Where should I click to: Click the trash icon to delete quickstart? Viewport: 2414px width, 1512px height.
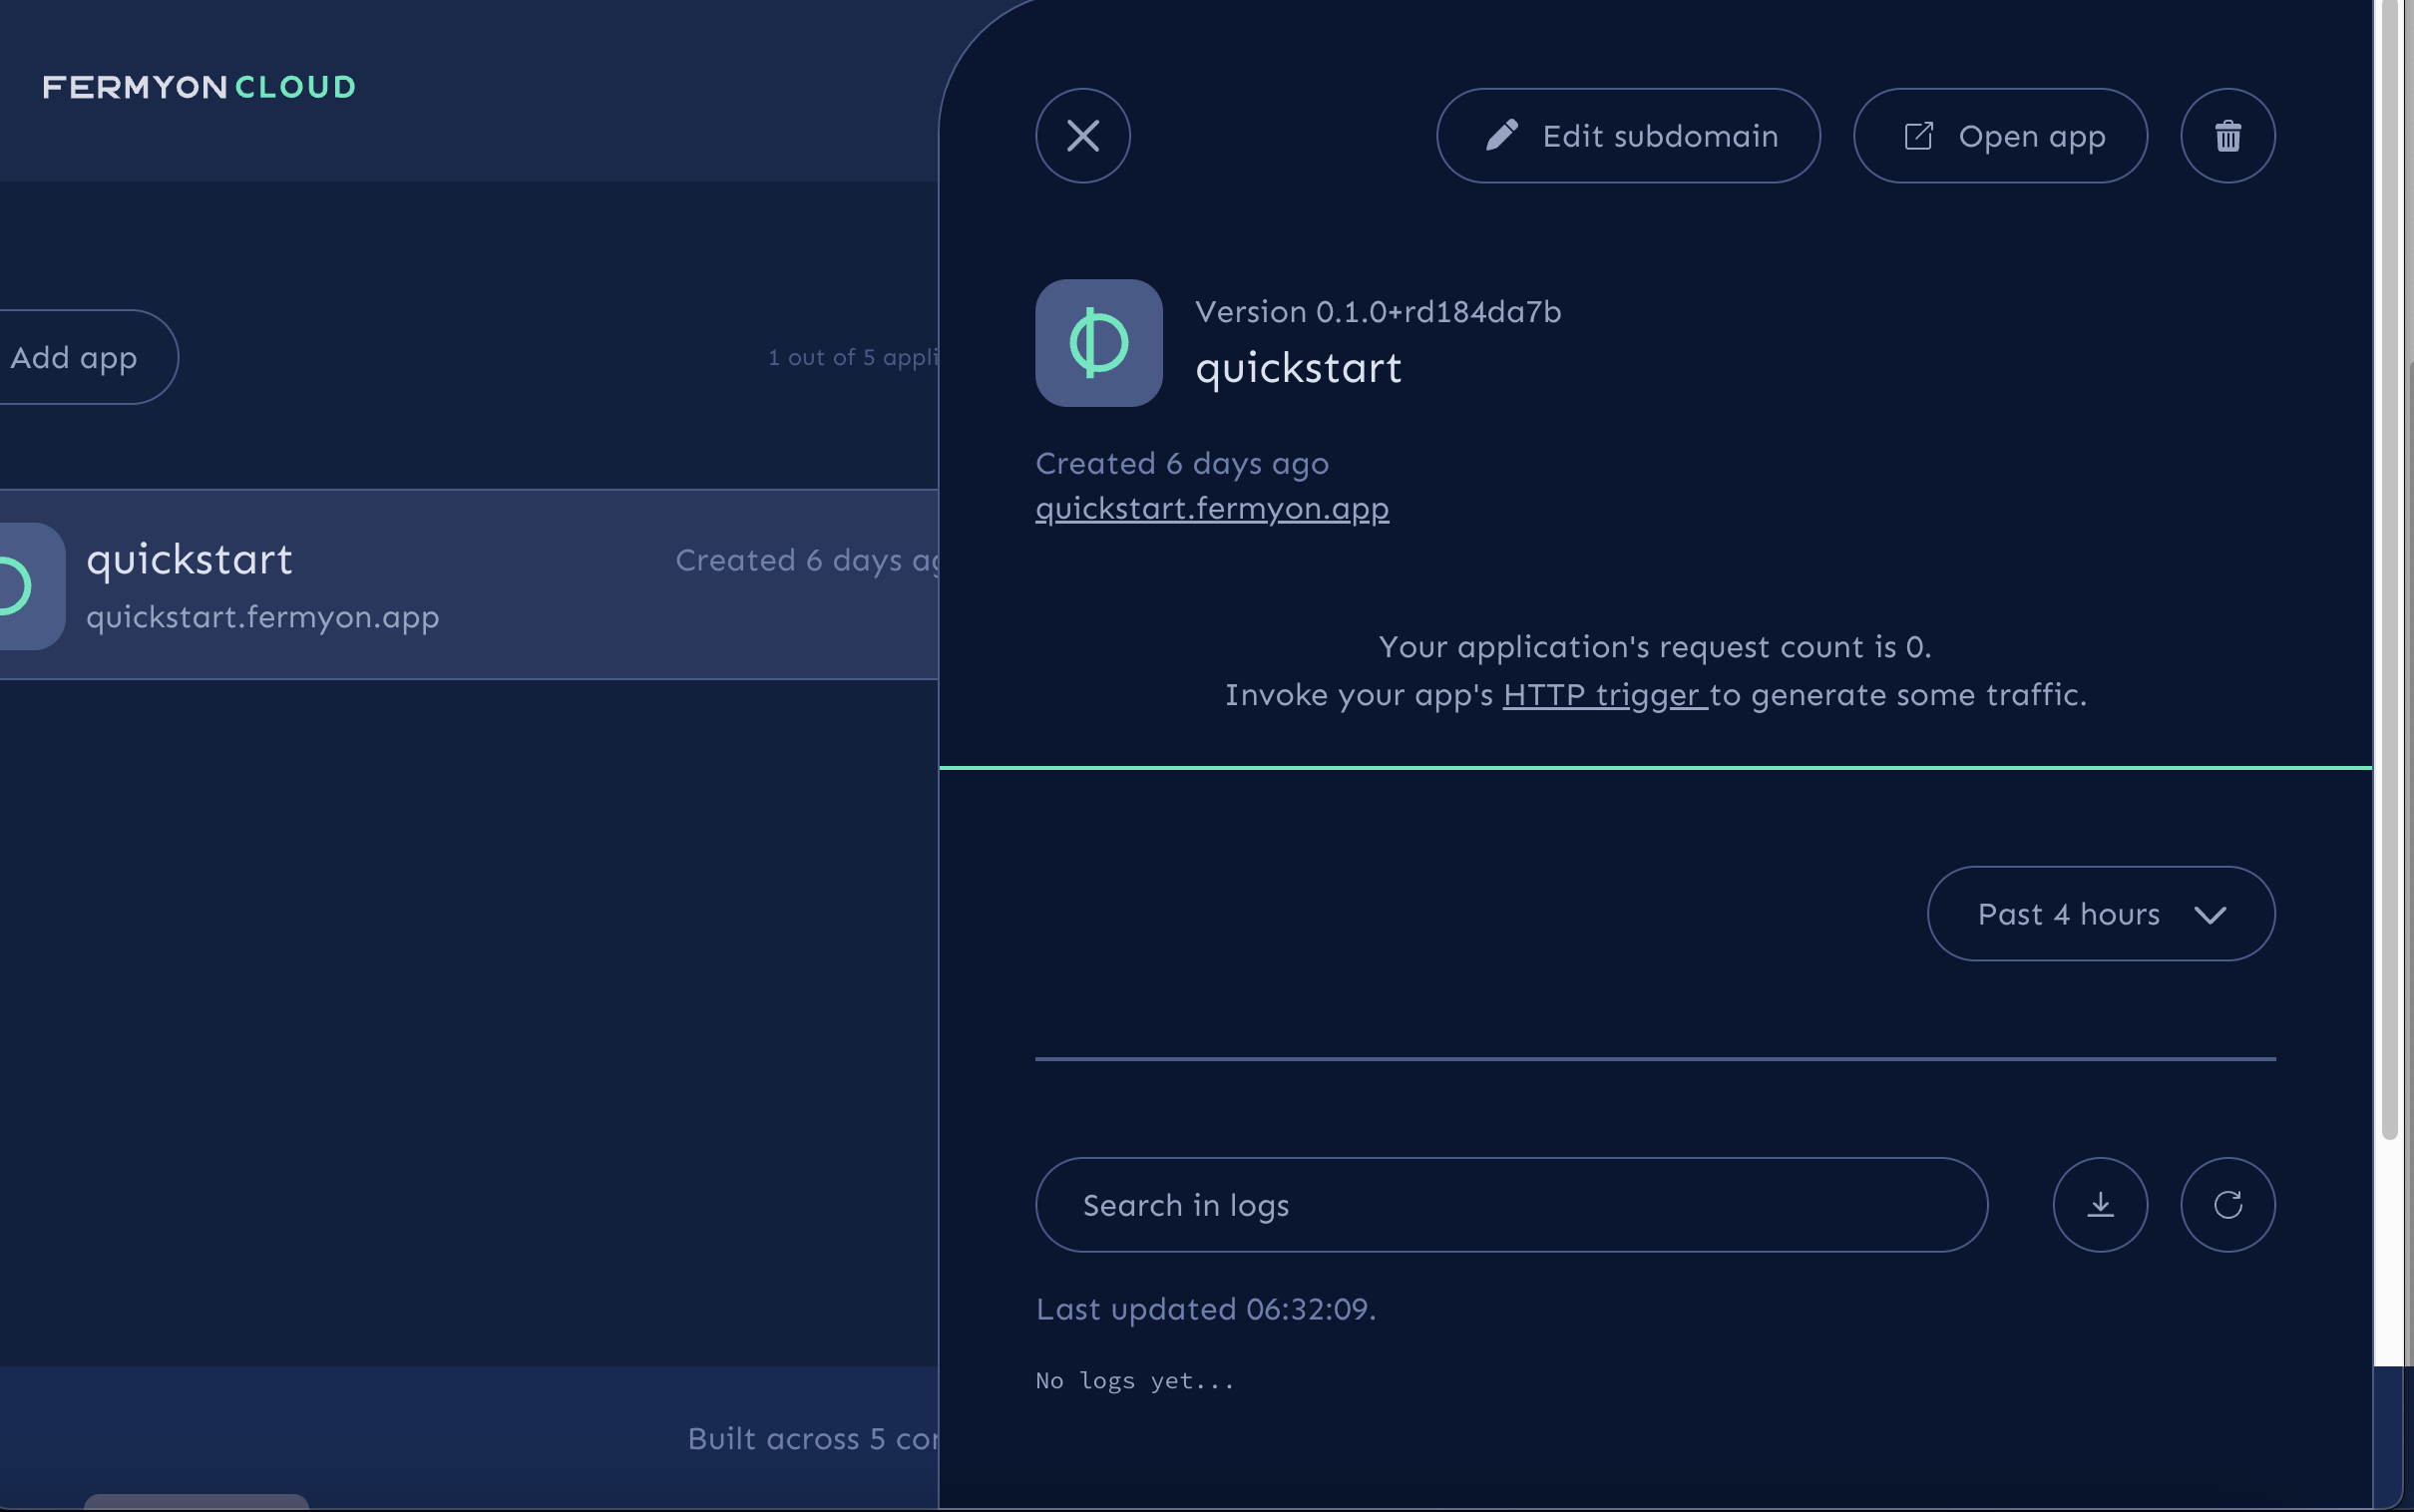[2228, 136]
